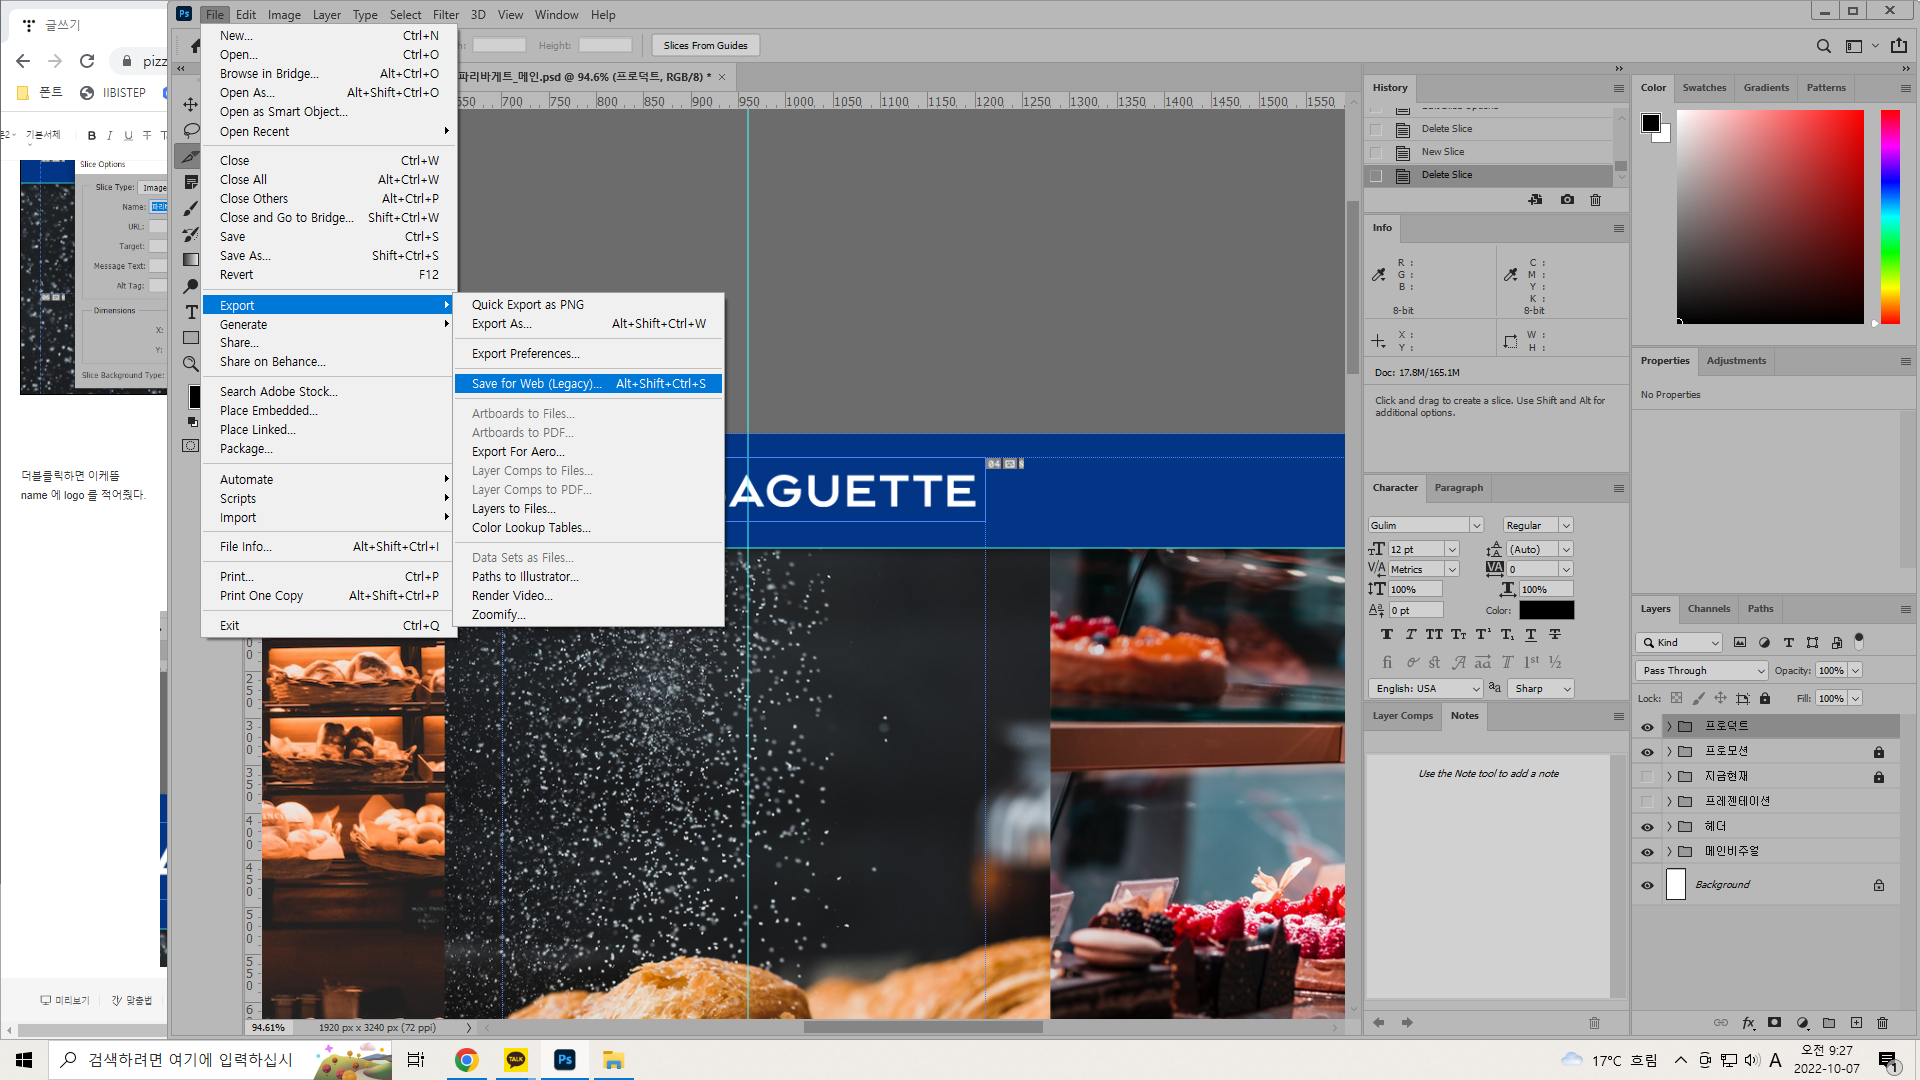Enable All Caps in Character panel
Screen dimensions: 1920x1080
pyautogui.click(x=1434, y=634)
